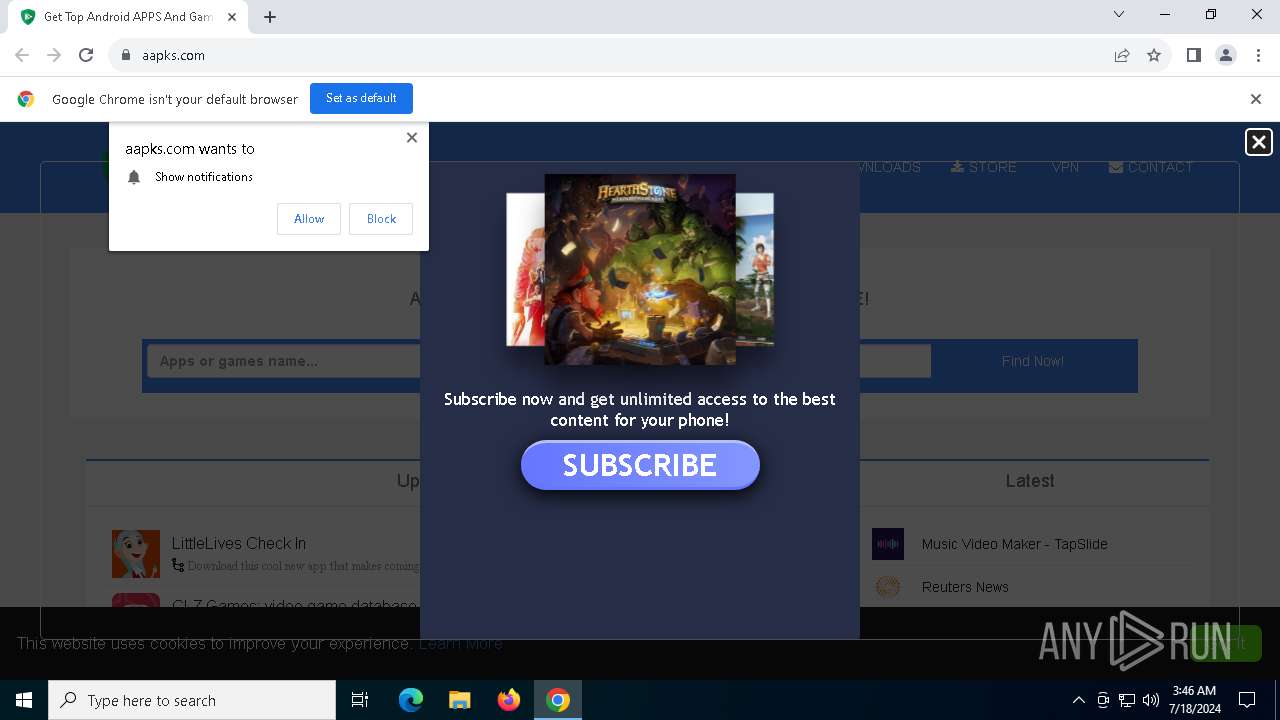The image size is (1280, 720).
Task: Open volume control tray icon
Action: 1151,700
